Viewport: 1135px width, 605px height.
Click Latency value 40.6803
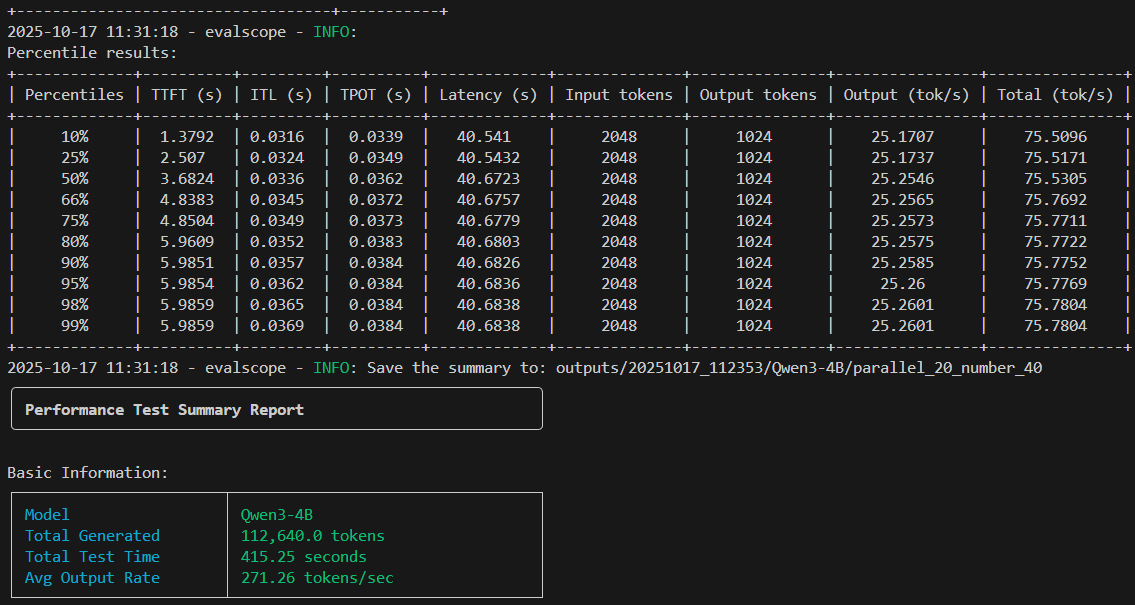[x=489, y=242]
